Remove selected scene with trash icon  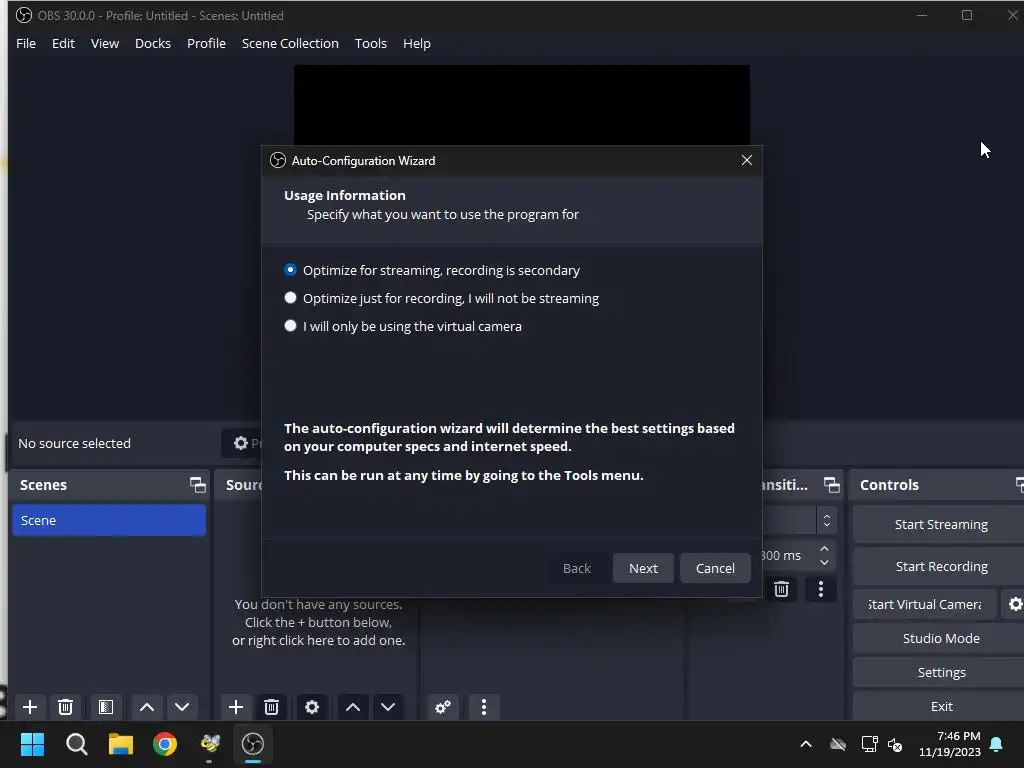(65, 707)
